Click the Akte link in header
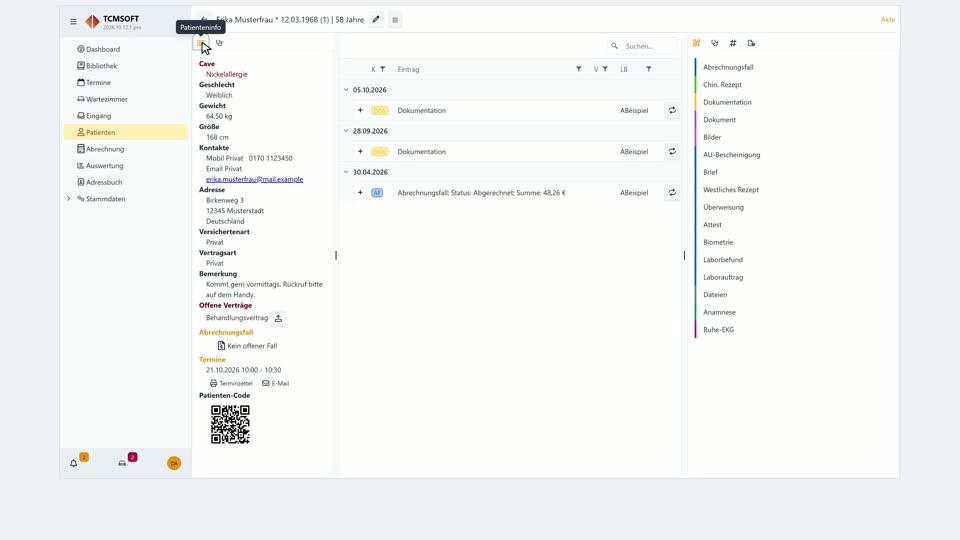Viewport: 960px width, 540px height. [x=888, y=20]
